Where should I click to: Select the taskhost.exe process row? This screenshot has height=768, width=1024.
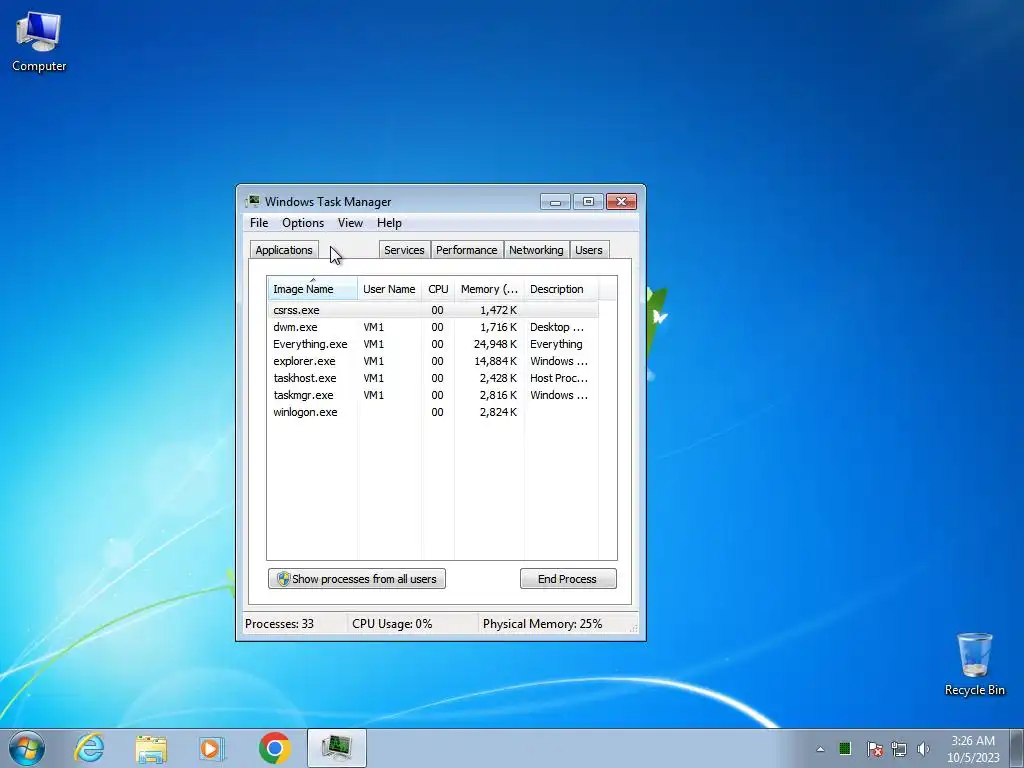coord(433,378)
